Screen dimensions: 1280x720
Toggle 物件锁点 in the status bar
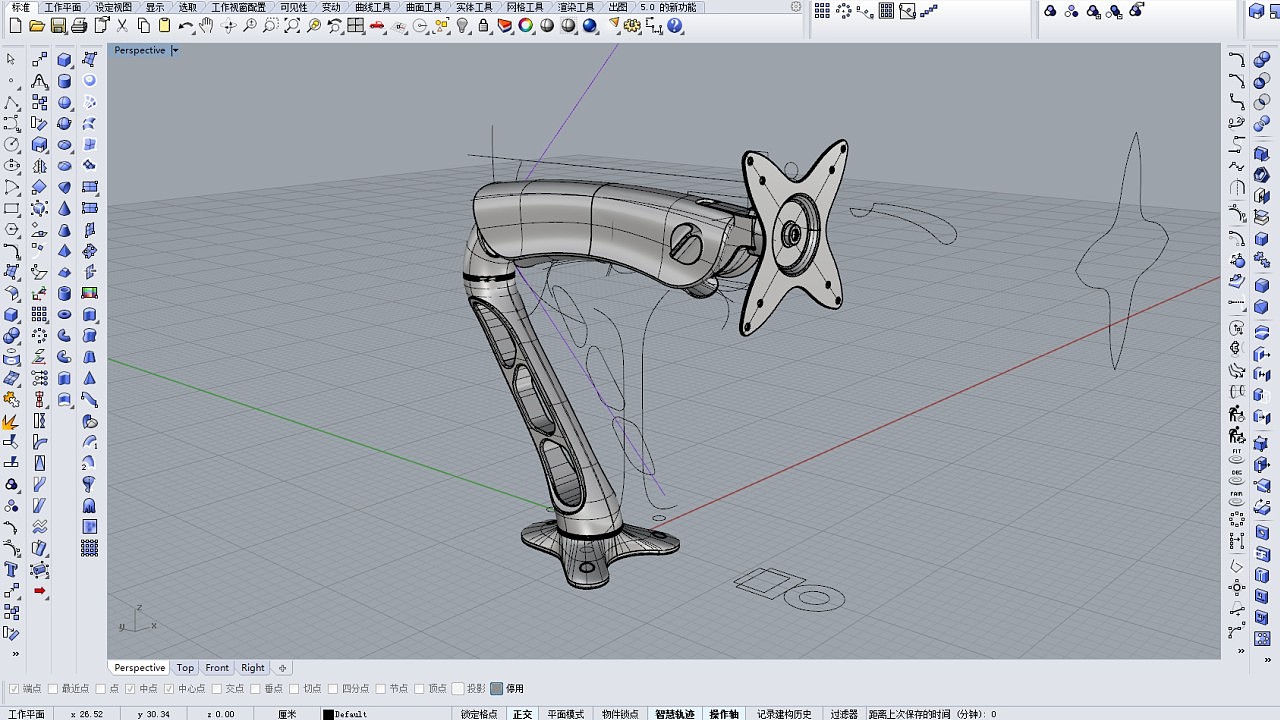coord(620,714)
